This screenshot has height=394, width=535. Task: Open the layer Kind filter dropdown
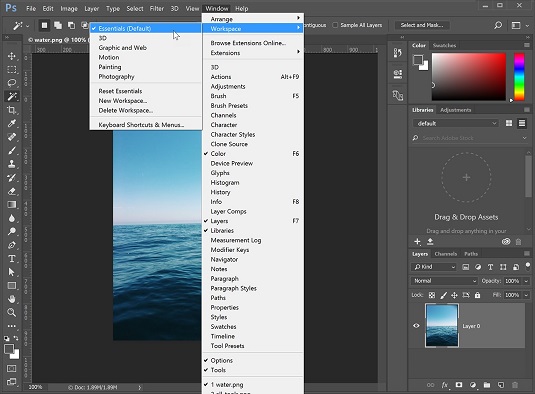pyautogui.click(x=434, y=267)
